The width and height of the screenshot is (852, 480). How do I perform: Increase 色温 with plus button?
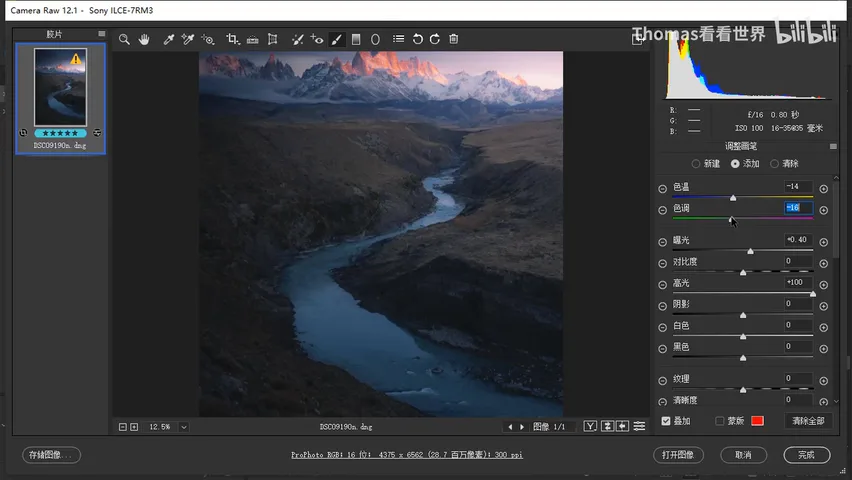pyautogui.click(x=824, y=189)
